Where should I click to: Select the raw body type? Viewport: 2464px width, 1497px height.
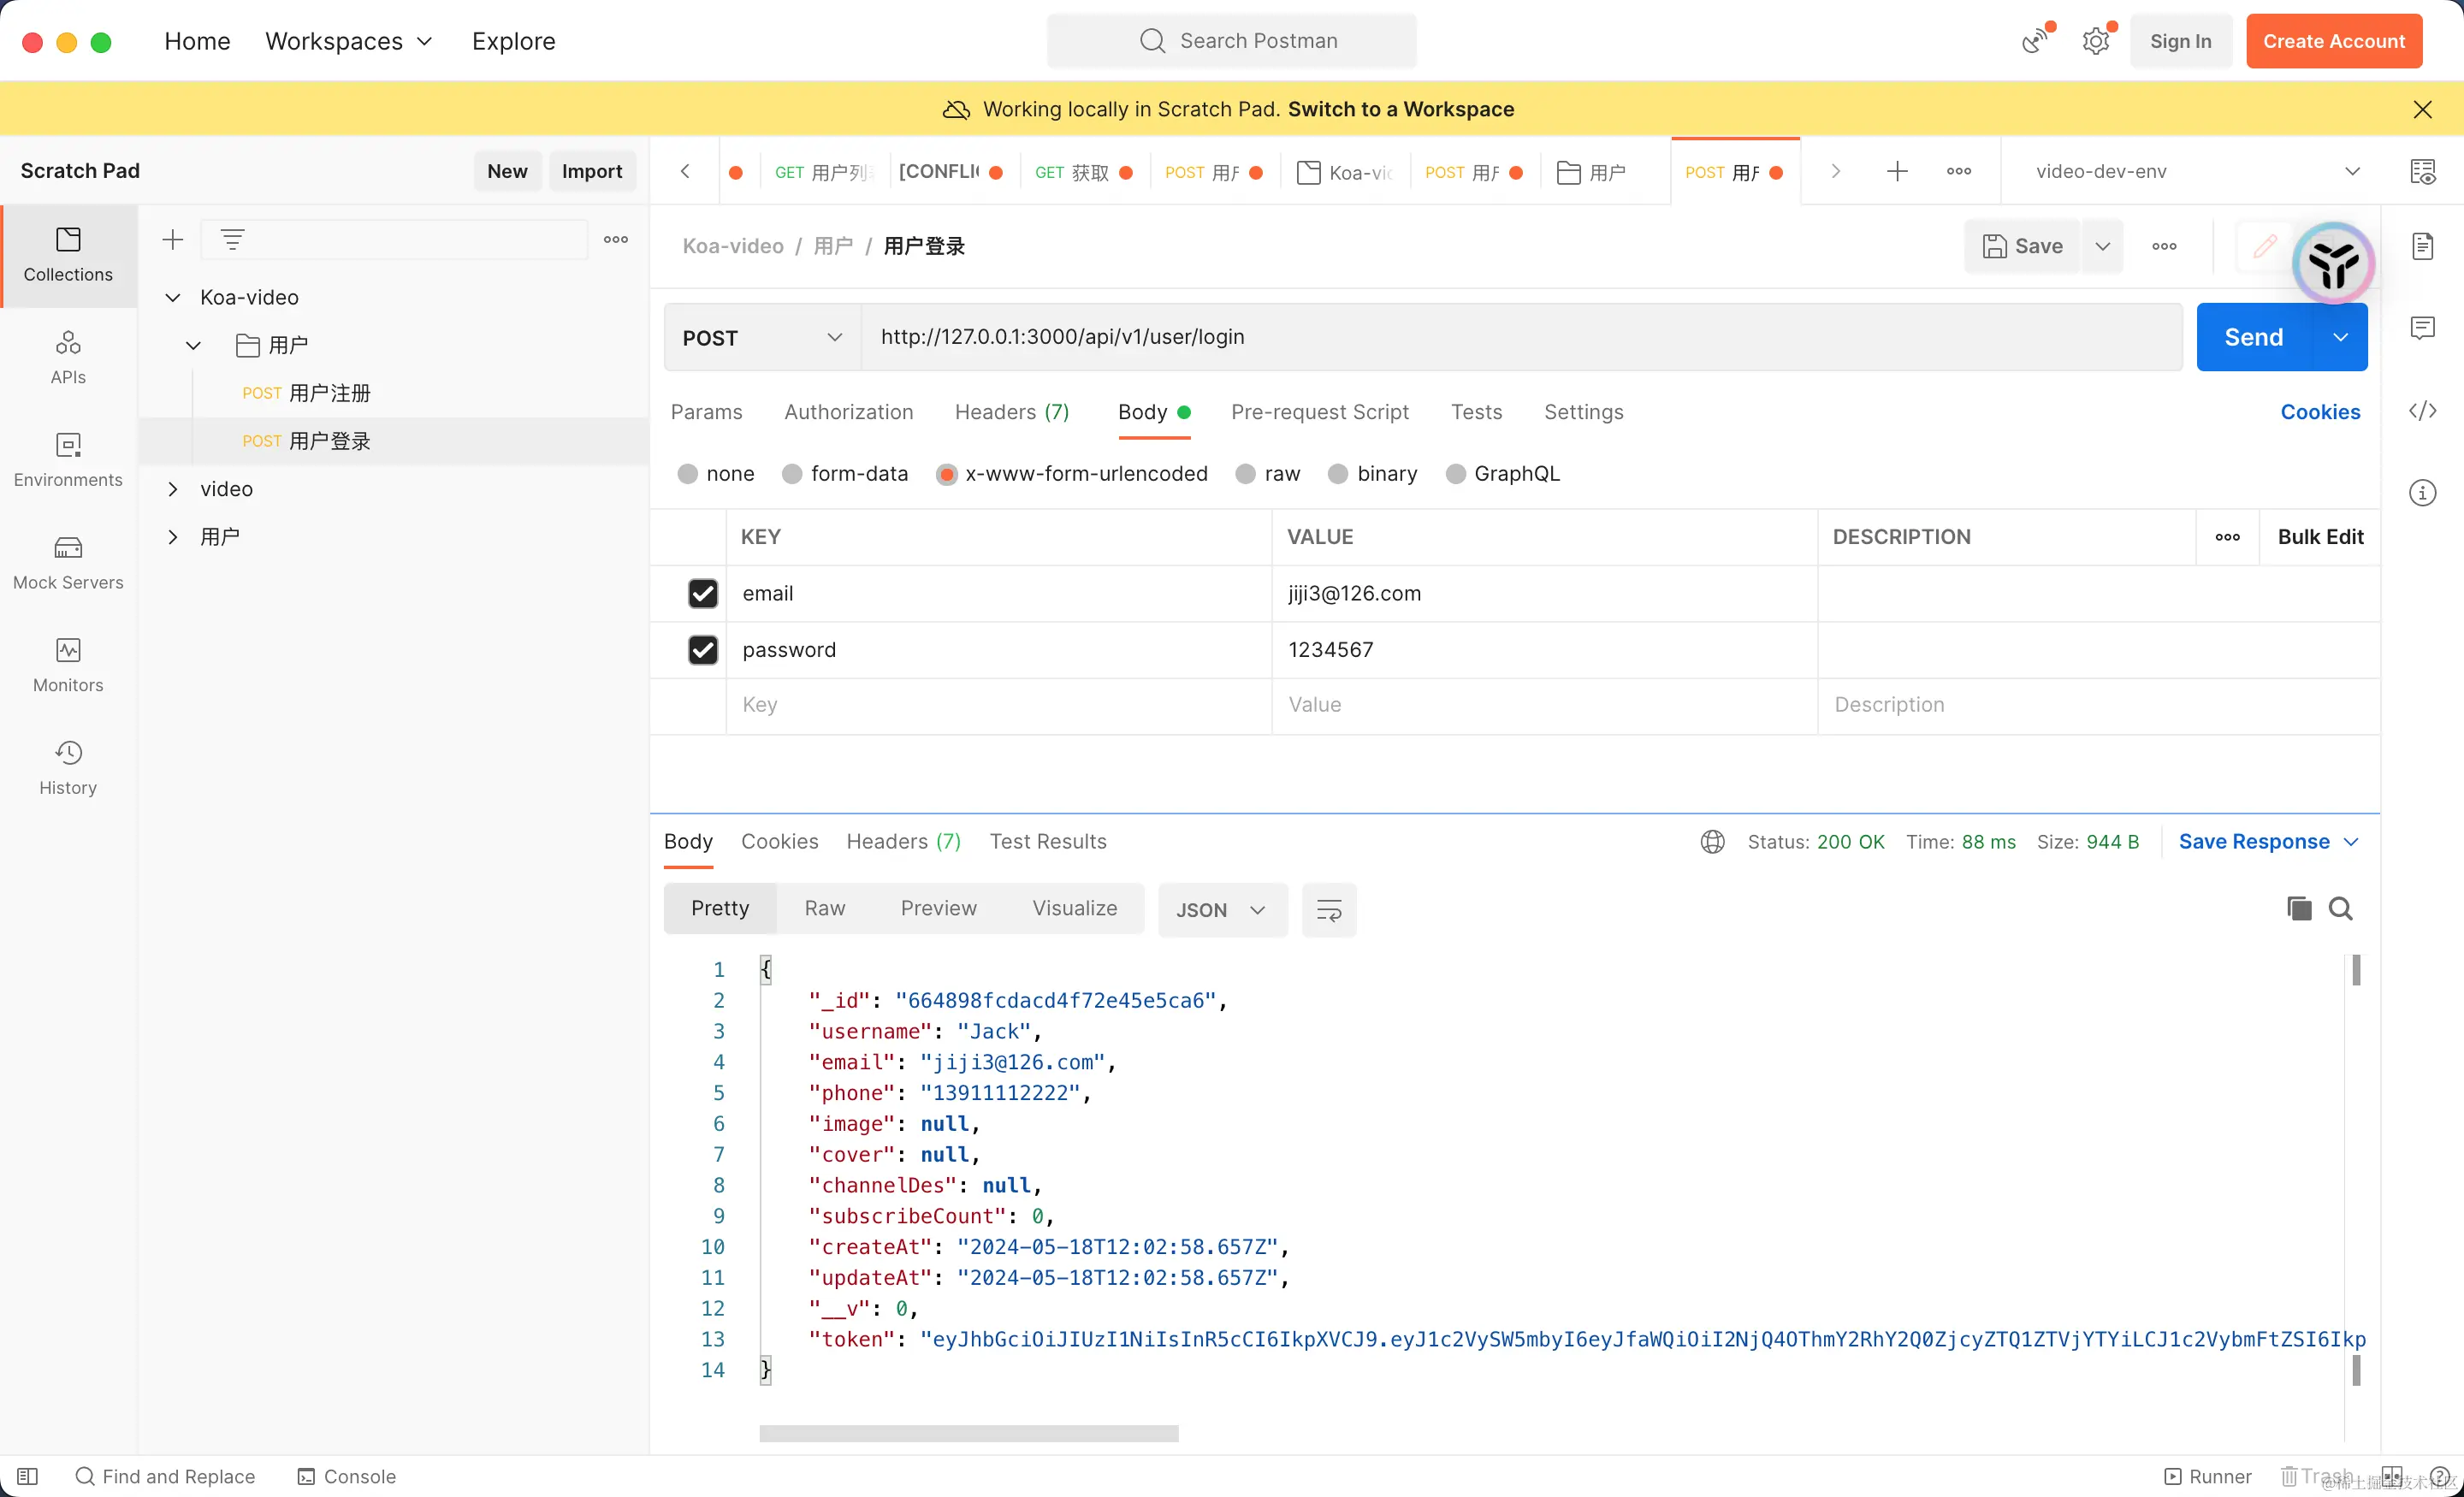(1245, 474)
